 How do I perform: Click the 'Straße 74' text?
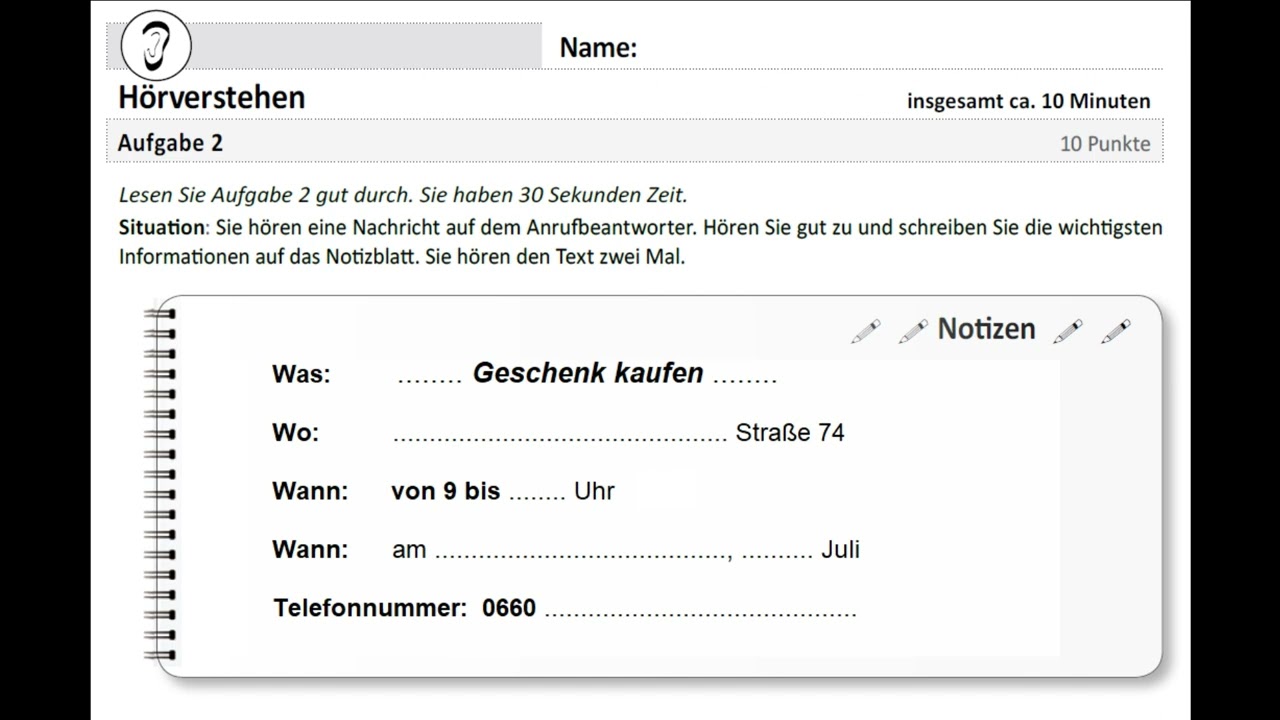tap(790, 432)
